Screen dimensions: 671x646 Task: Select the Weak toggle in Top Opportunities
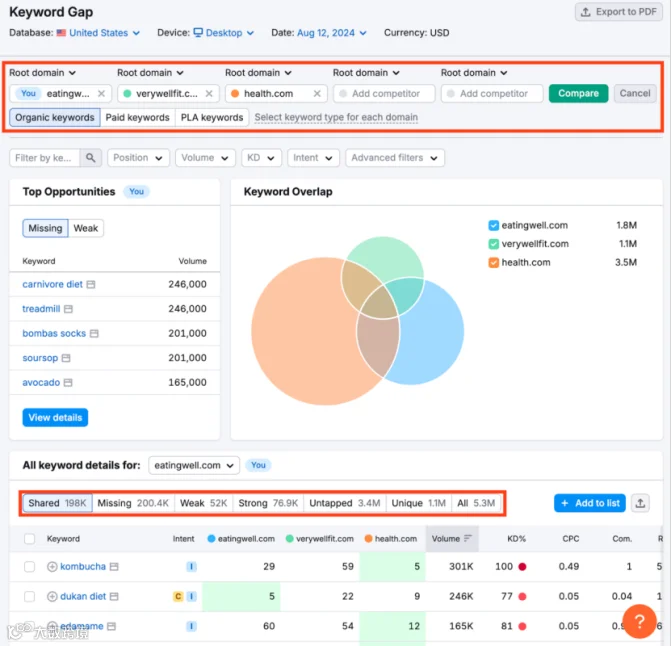[x=86, y=228]
